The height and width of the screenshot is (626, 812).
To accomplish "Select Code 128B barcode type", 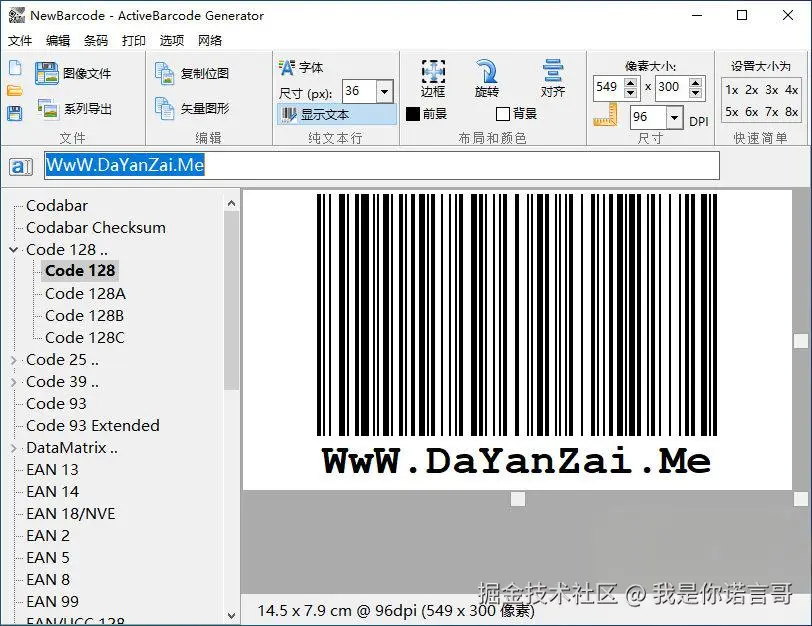I will 84,316.
